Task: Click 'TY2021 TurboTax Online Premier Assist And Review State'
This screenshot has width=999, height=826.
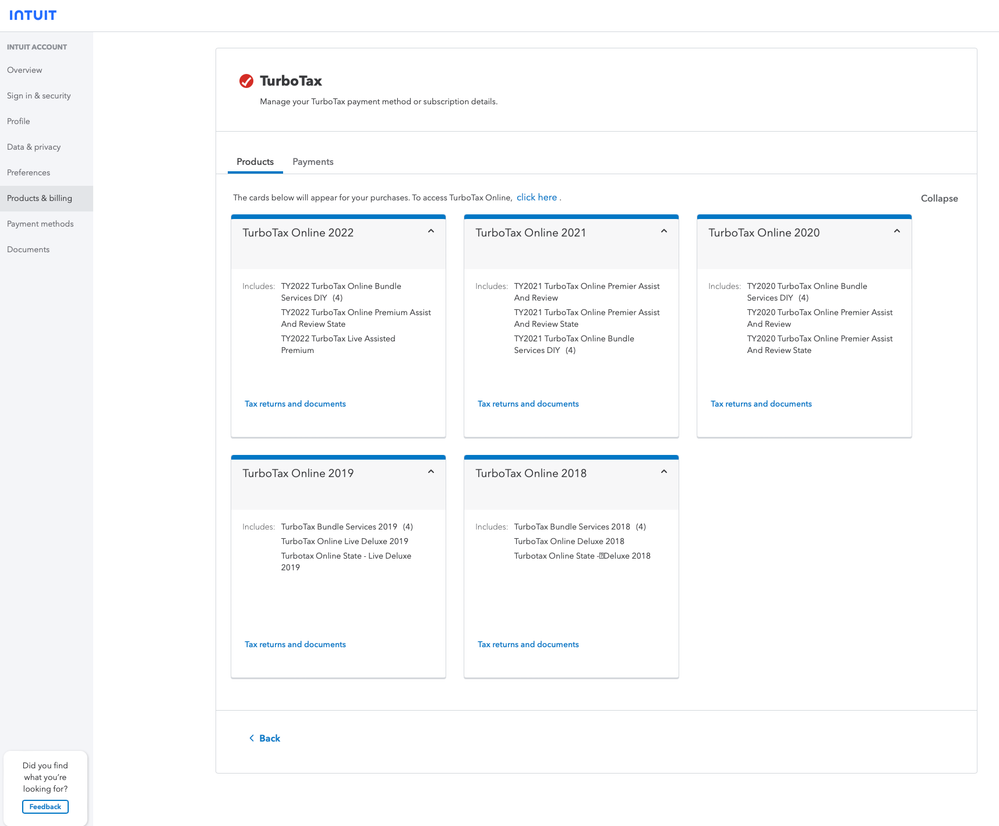Action: (x=587, y=318)
